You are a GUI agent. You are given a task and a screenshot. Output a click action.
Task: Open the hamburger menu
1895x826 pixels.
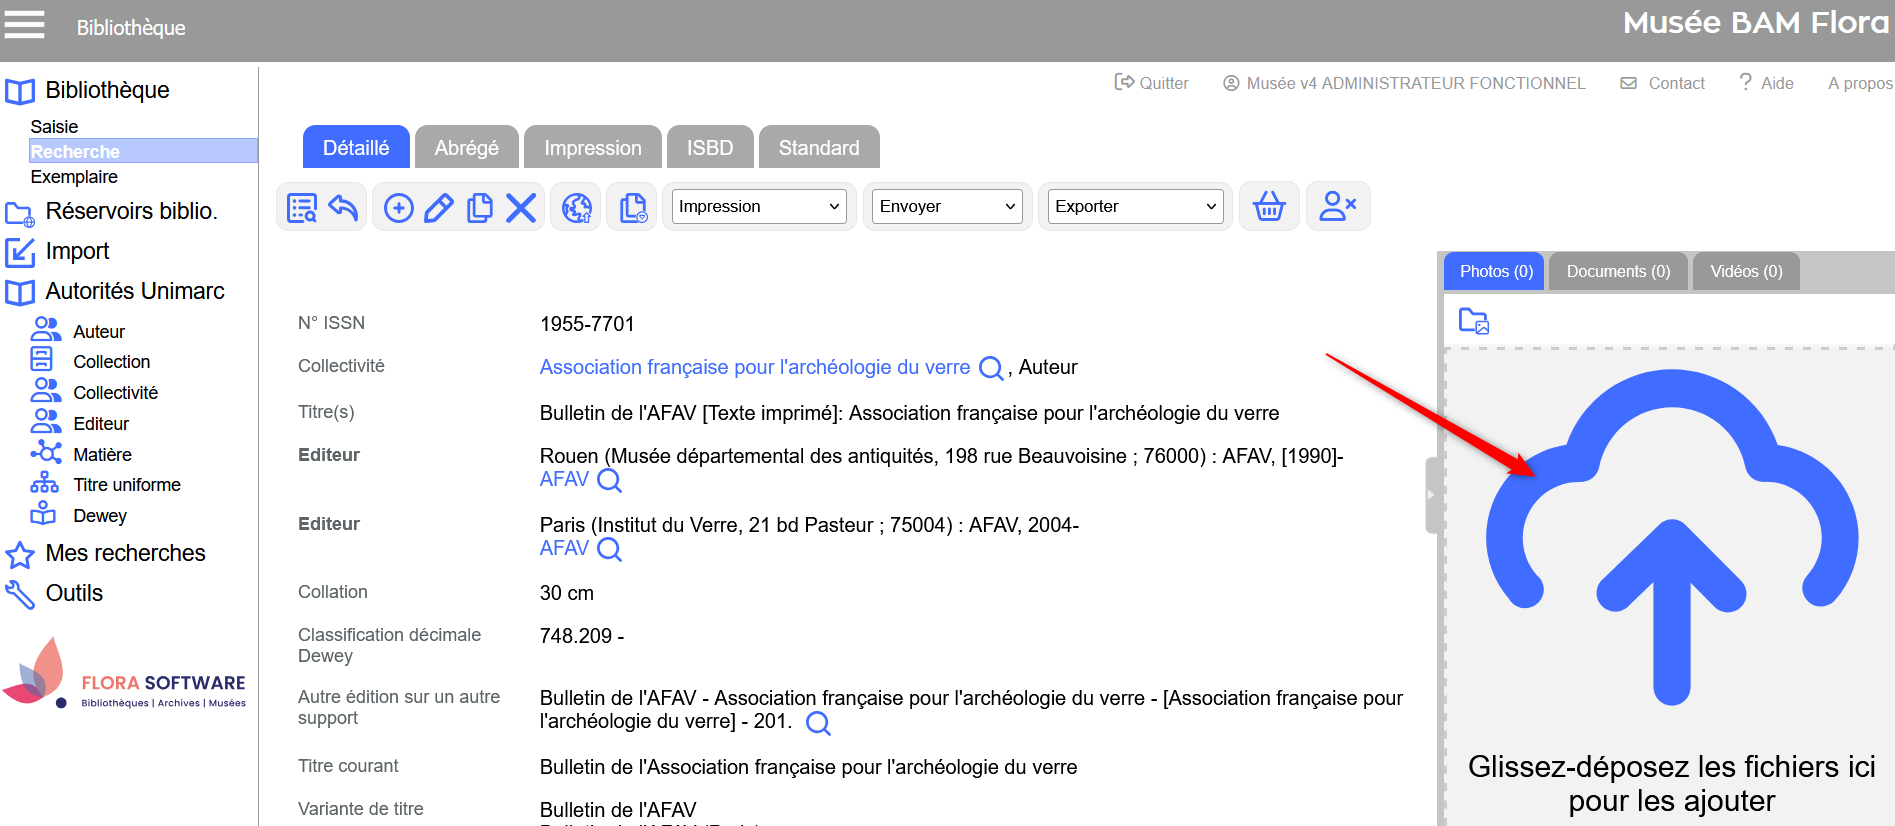(x=25, y=25)
